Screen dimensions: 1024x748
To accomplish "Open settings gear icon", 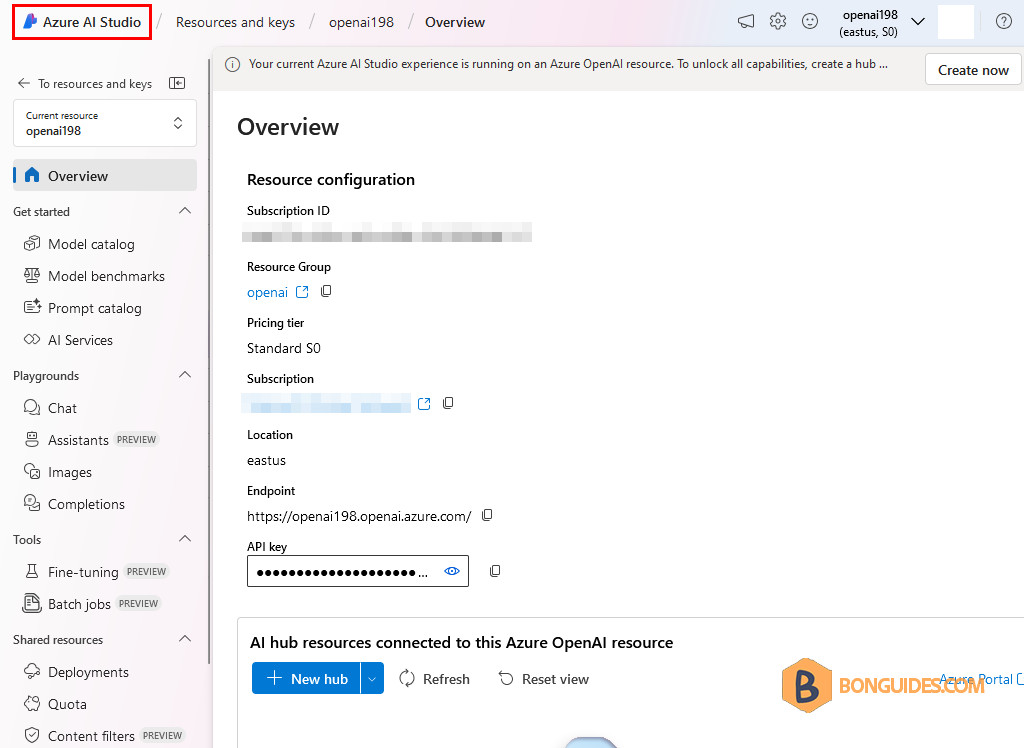I will click(778, 22).
